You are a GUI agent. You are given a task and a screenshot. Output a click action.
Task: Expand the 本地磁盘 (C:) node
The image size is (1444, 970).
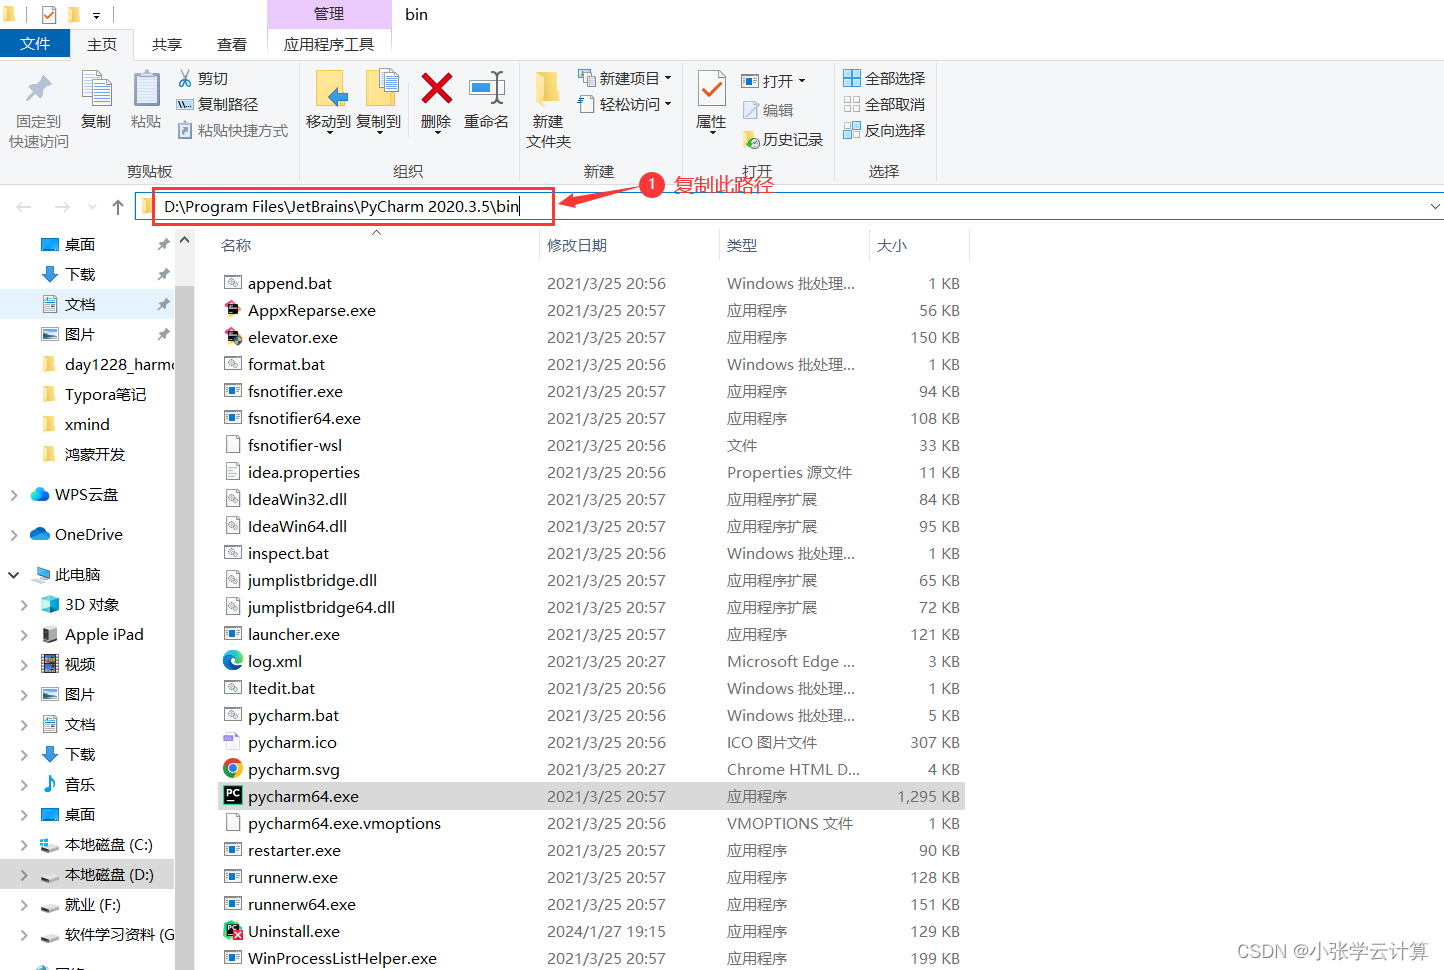click(x=24, y=844)
